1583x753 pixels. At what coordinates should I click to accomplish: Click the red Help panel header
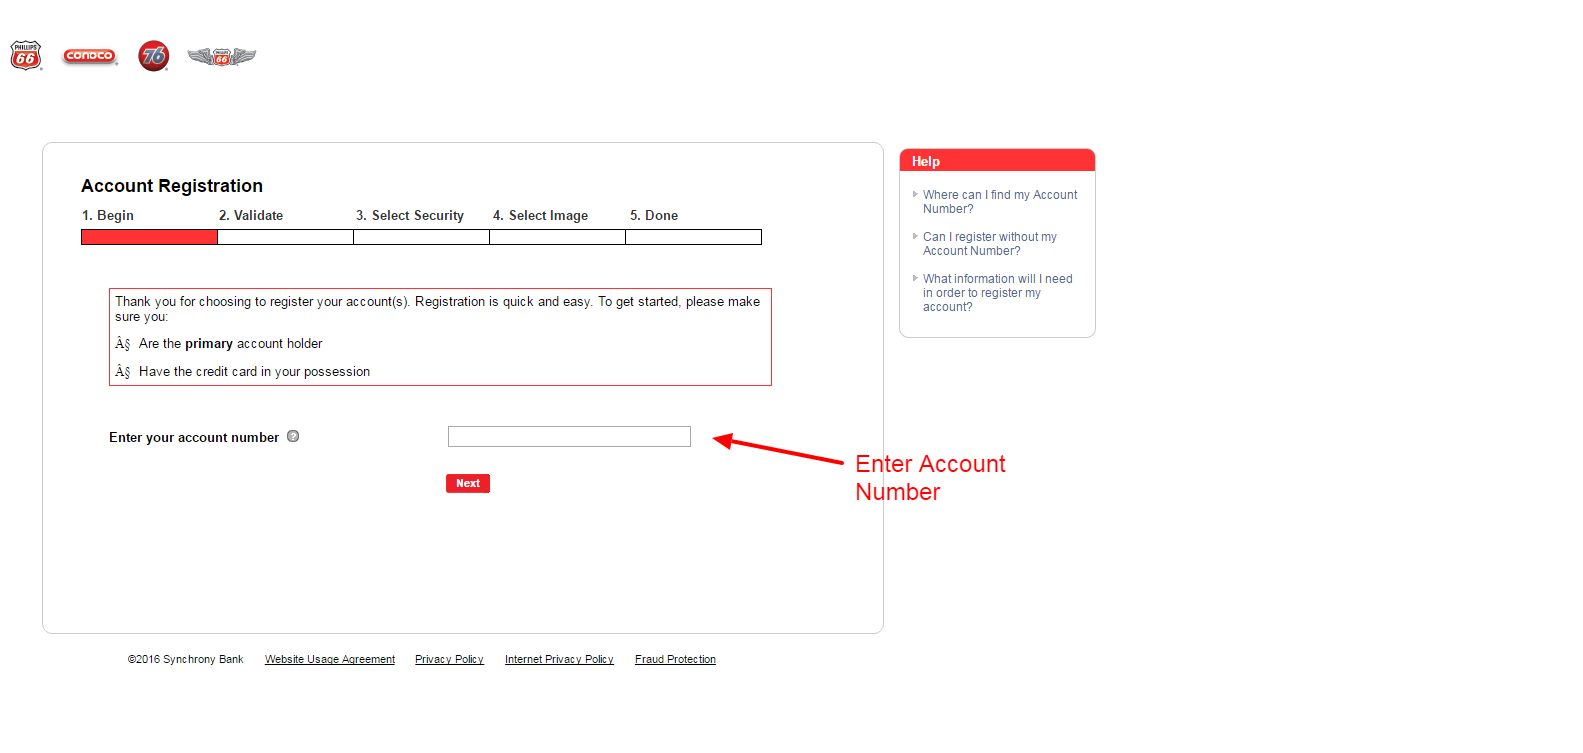tap(997, 160)
